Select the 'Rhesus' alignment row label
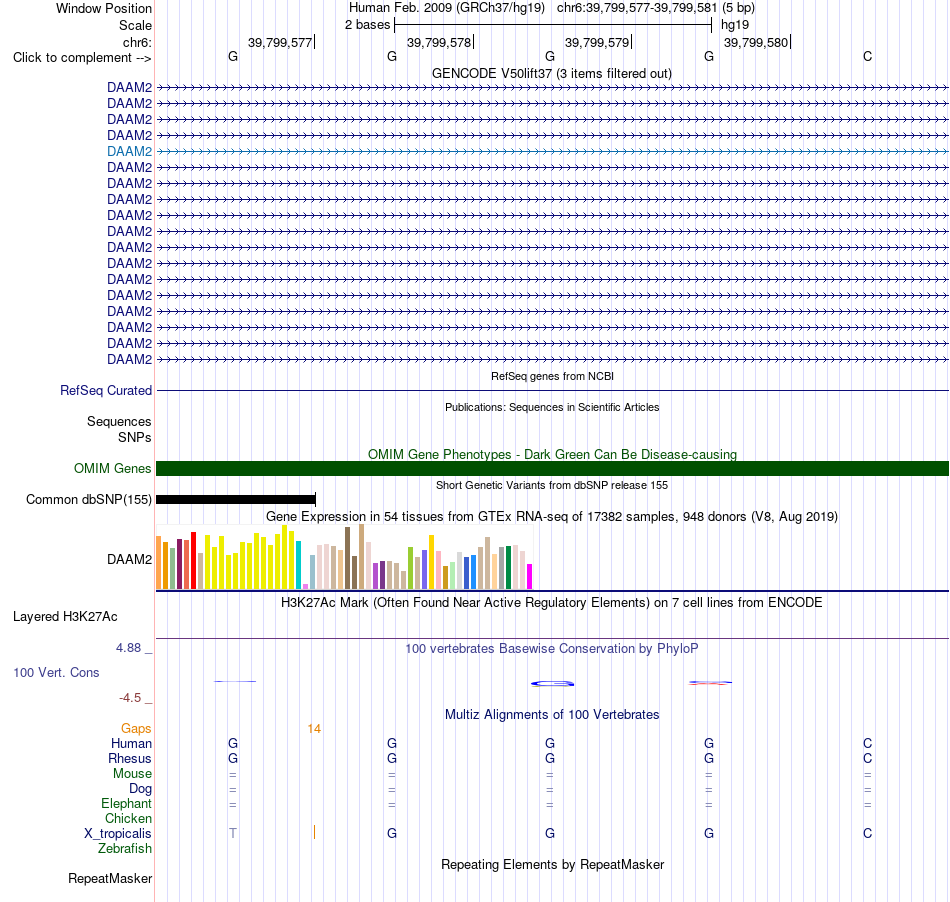This screenshot has height=902, width=950. click(x=130, y=758)
